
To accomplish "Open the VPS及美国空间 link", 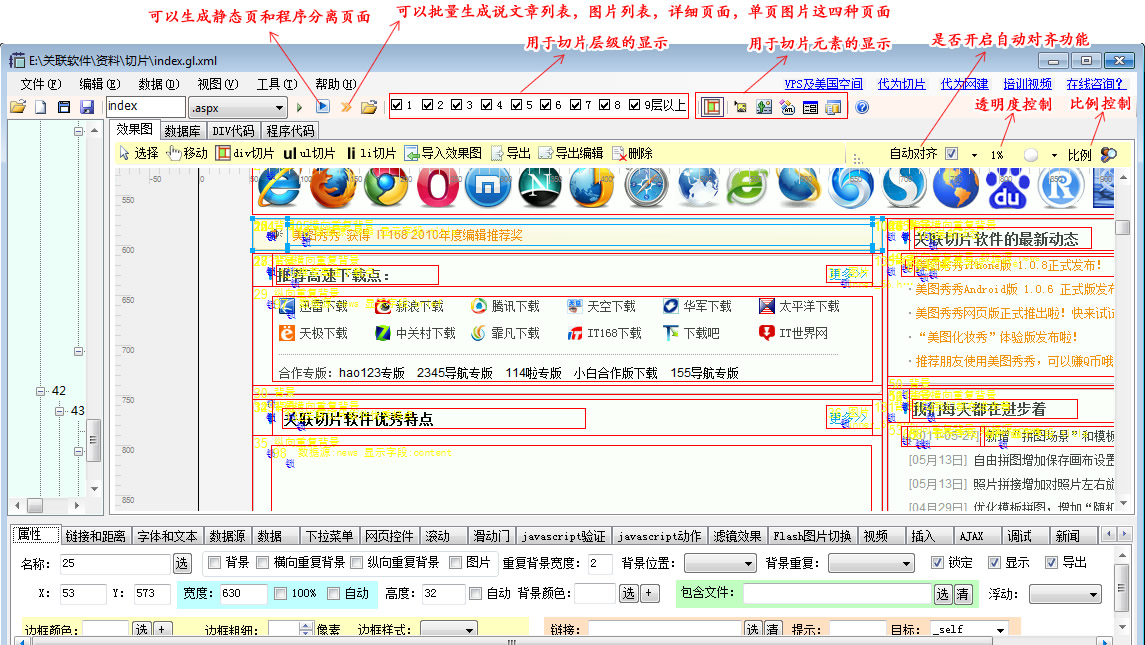I will pos(824,84).
